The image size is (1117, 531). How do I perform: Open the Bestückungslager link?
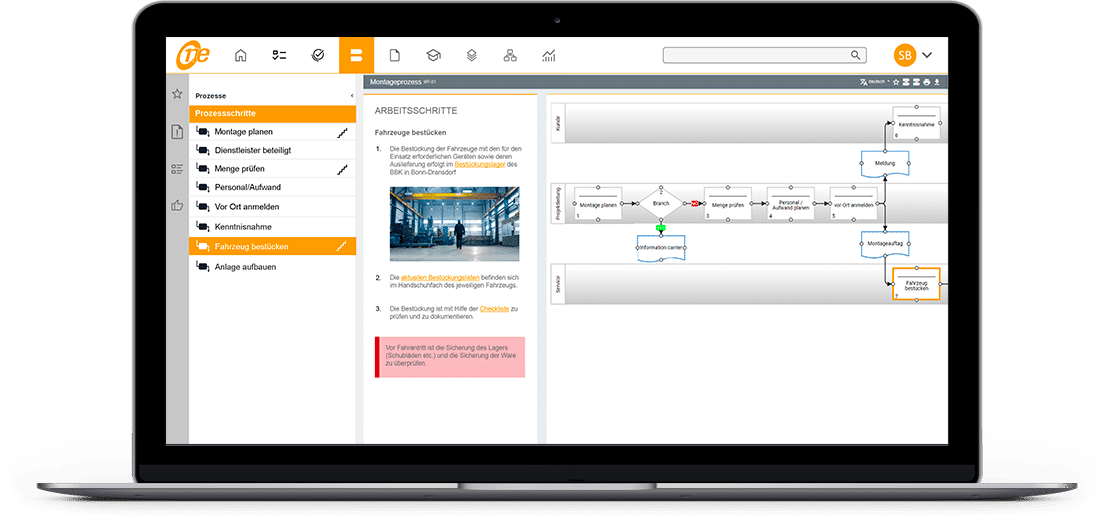click(480, 164)
